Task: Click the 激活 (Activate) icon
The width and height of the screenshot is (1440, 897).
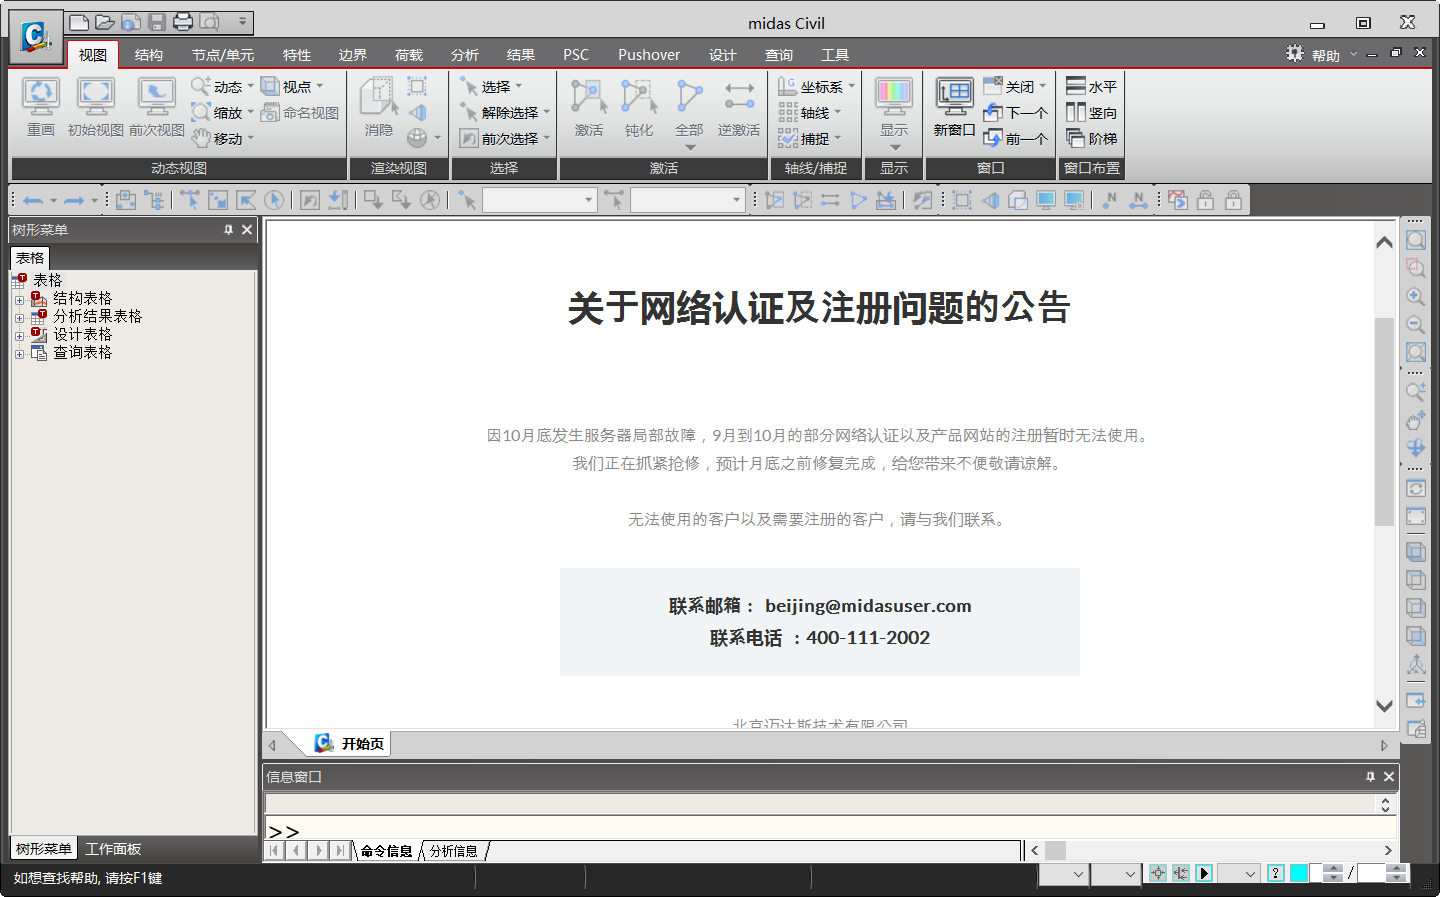Action: point(589,107)
